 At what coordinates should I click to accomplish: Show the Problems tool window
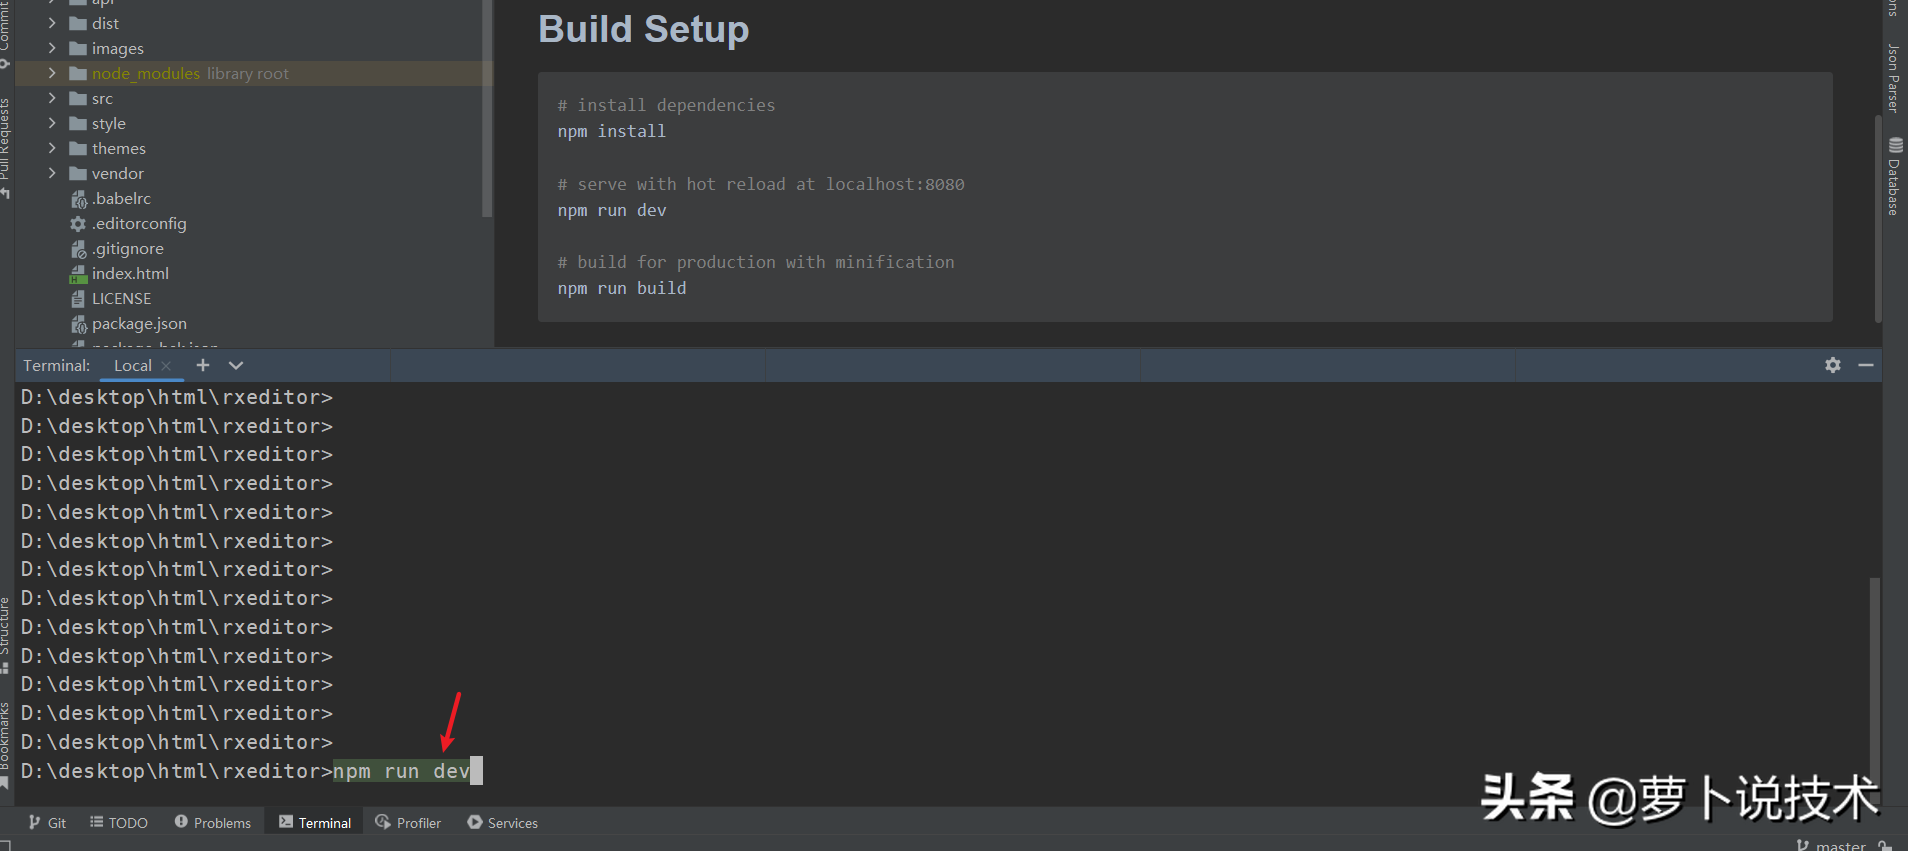(212, 822)
